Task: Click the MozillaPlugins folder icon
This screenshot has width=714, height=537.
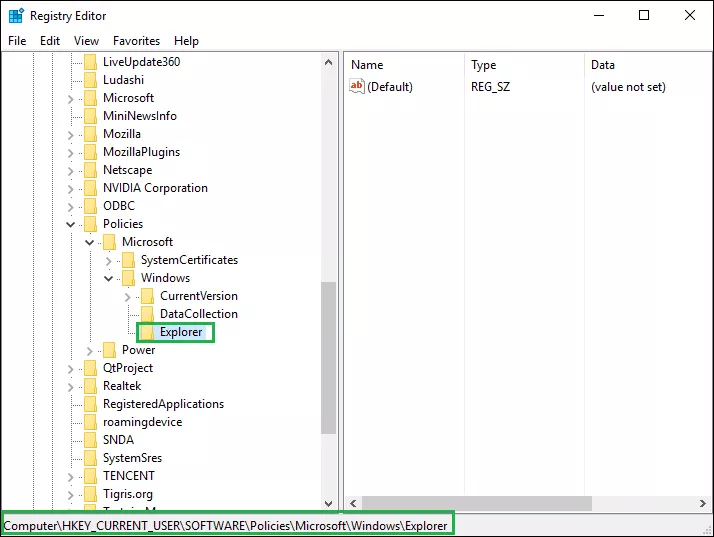Action: (91, 152)
